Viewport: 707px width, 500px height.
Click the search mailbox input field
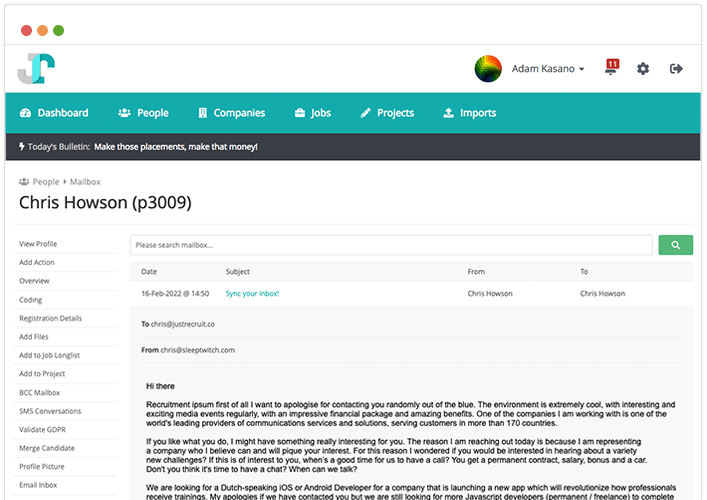click(391, 245)
